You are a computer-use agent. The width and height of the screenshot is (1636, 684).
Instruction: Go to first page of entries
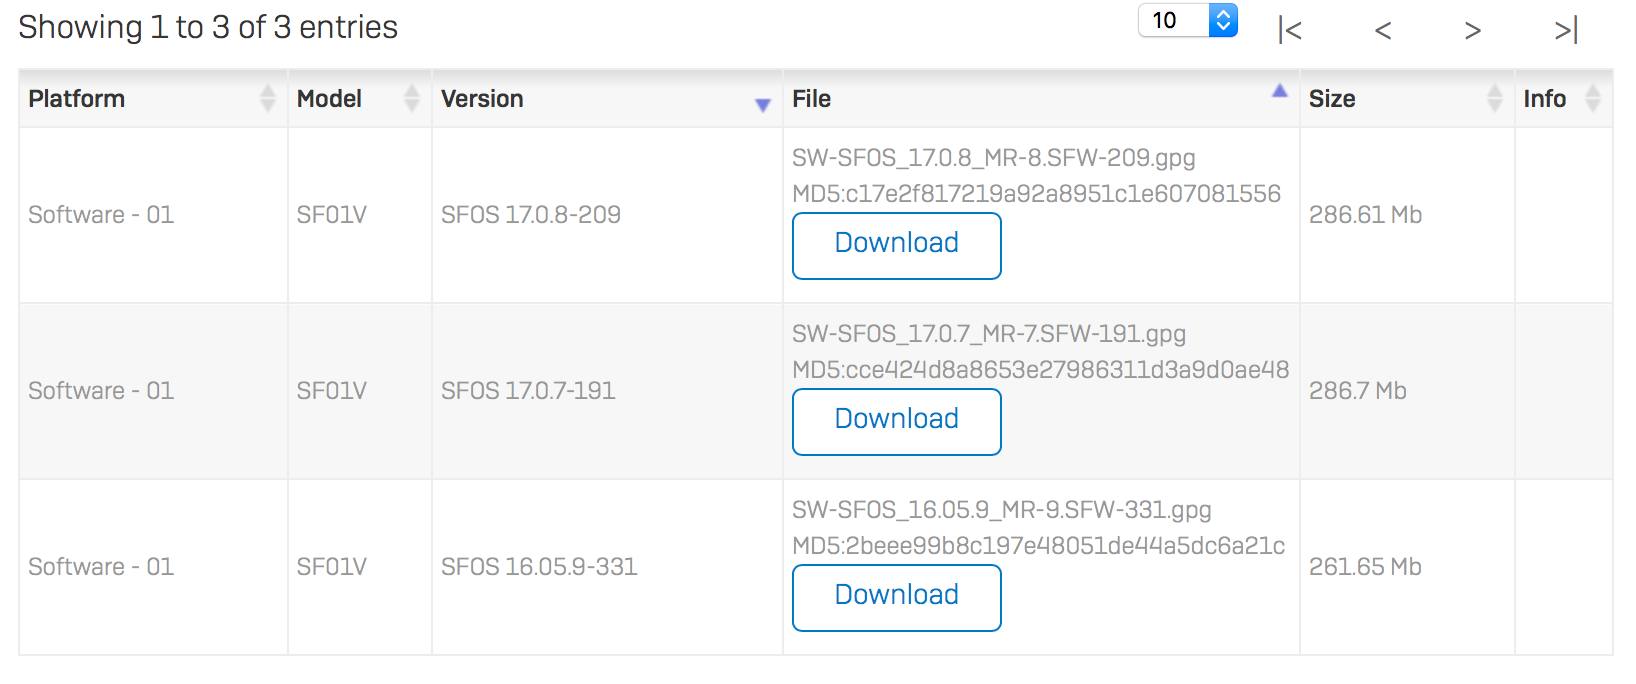tap(1290, 30)
